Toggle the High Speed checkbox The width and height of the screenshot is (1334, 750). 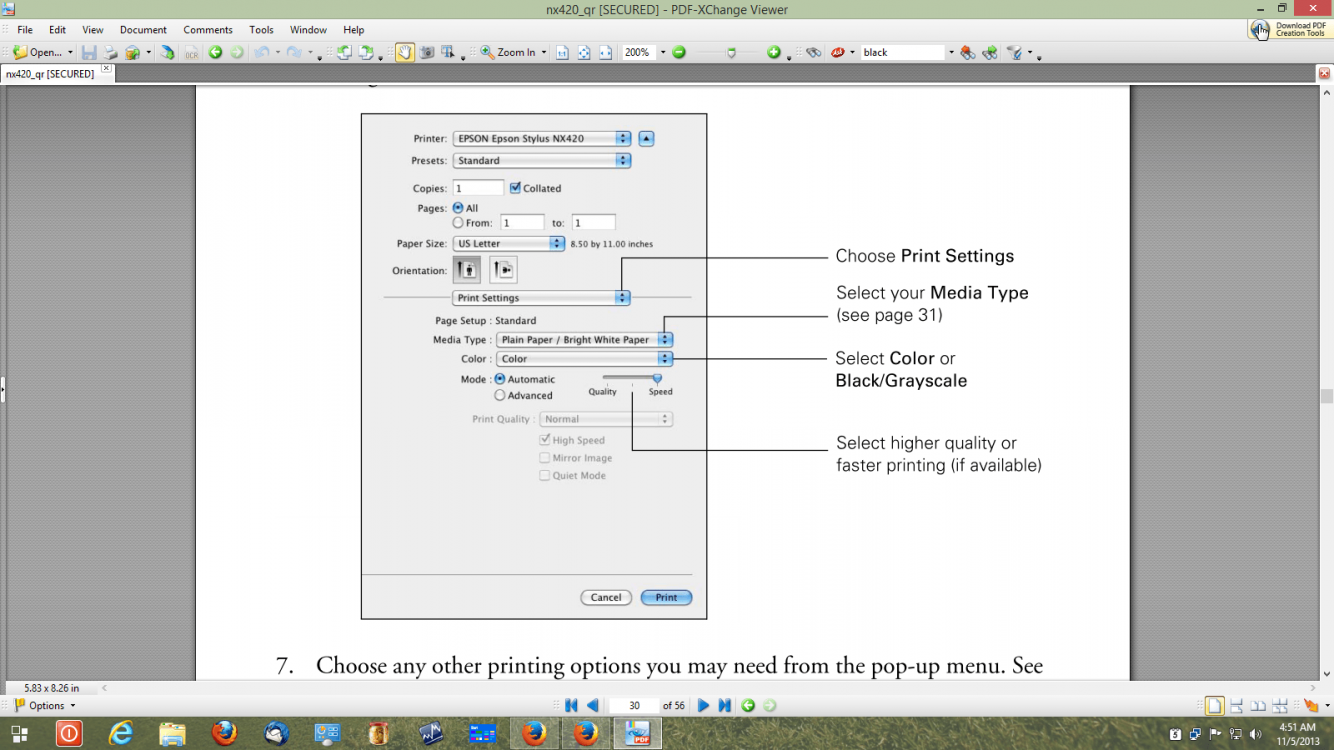click(545, 440)
